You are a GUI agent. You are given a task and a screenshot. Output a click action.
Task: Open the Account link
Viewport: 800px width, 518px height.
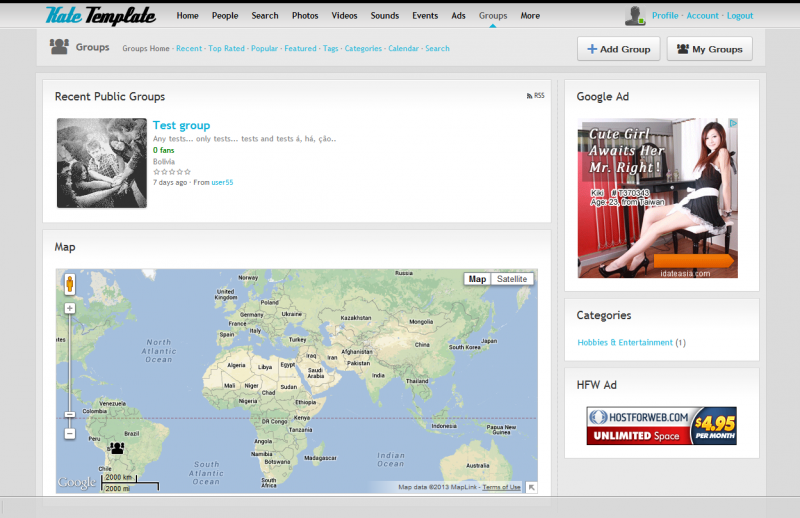coord(702,16)
